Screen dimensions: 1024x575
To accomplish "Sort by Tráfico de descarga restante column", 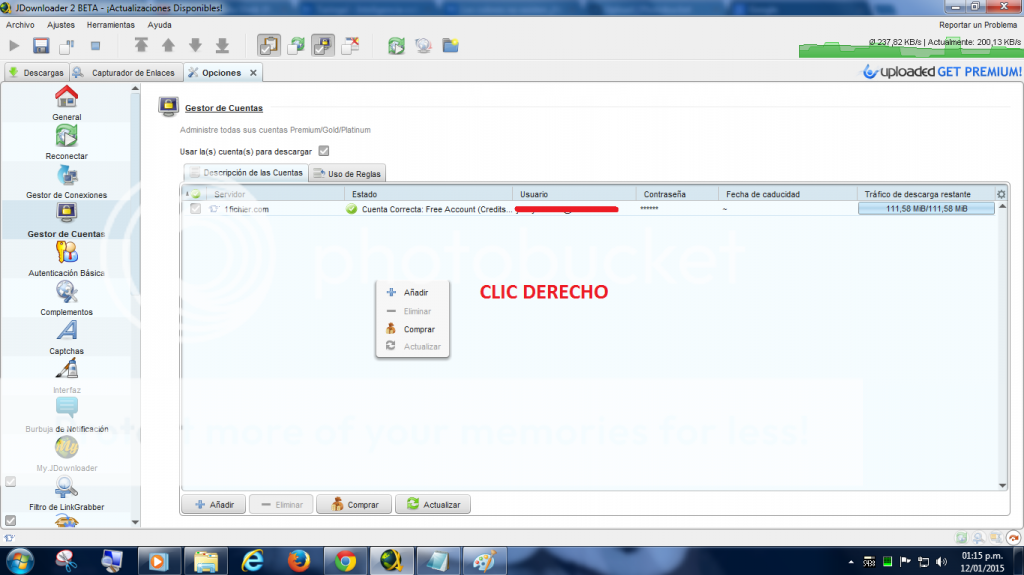I will [x=926, y=194].
